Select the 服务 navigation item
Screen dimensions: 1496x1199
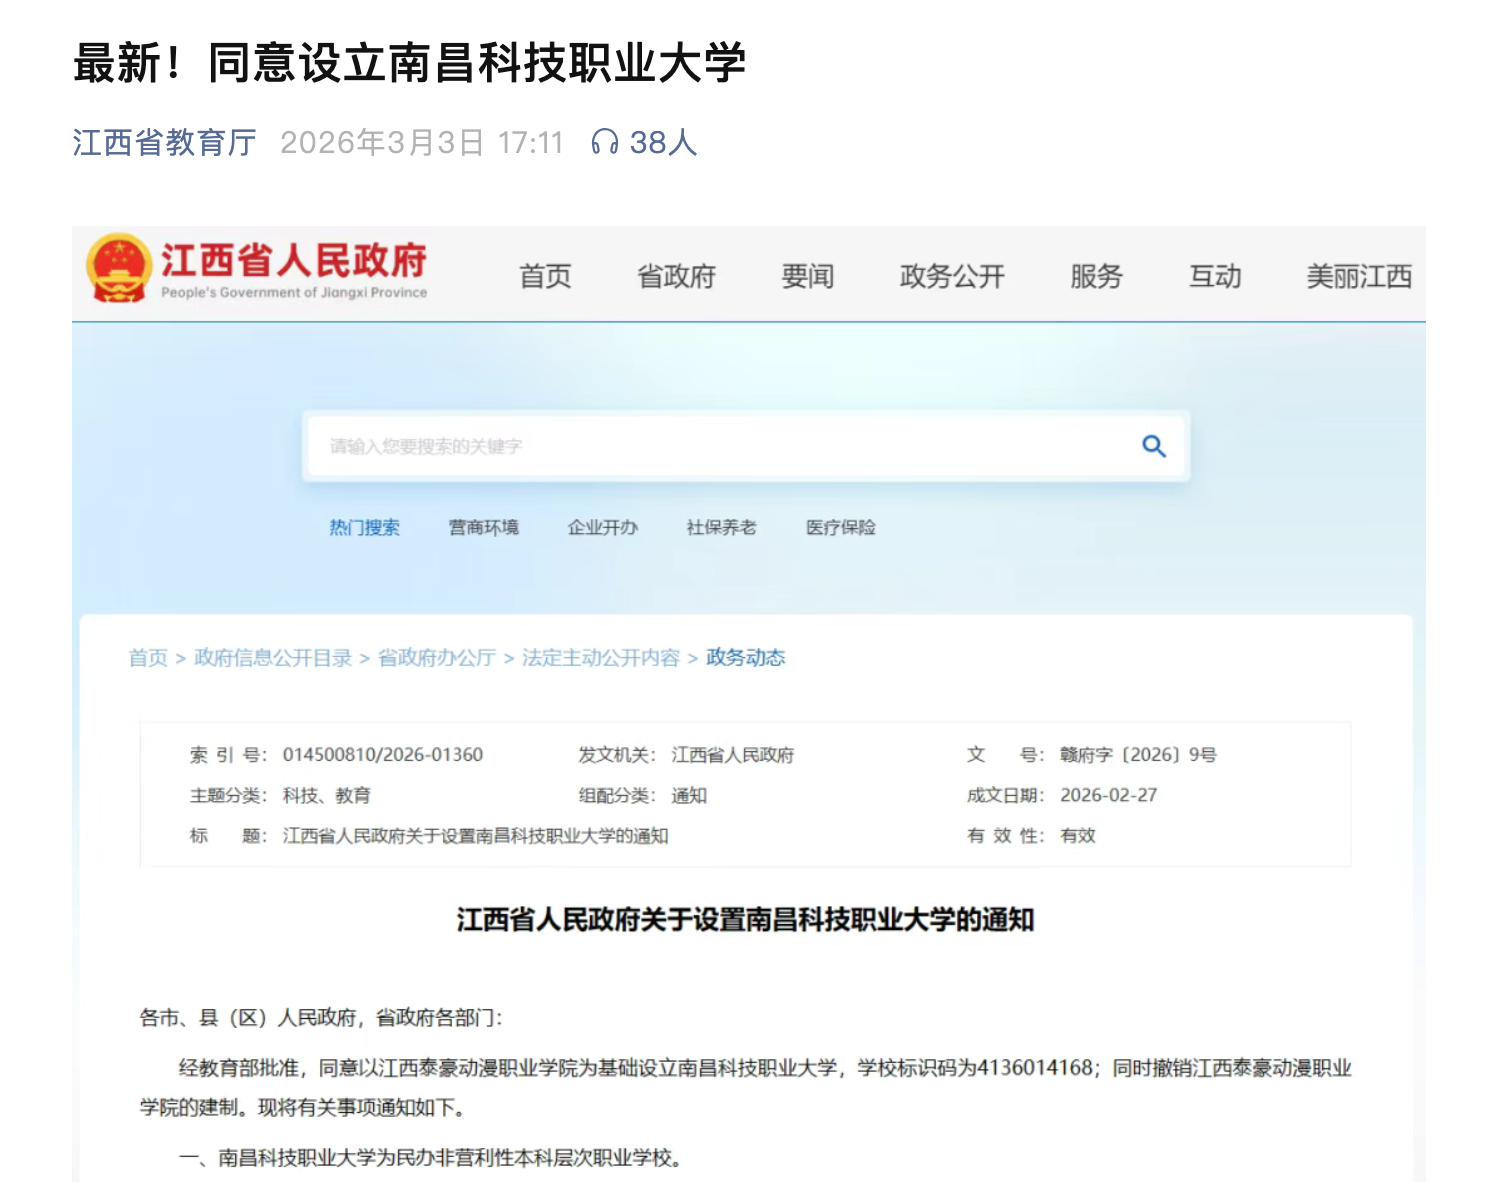1096,276
